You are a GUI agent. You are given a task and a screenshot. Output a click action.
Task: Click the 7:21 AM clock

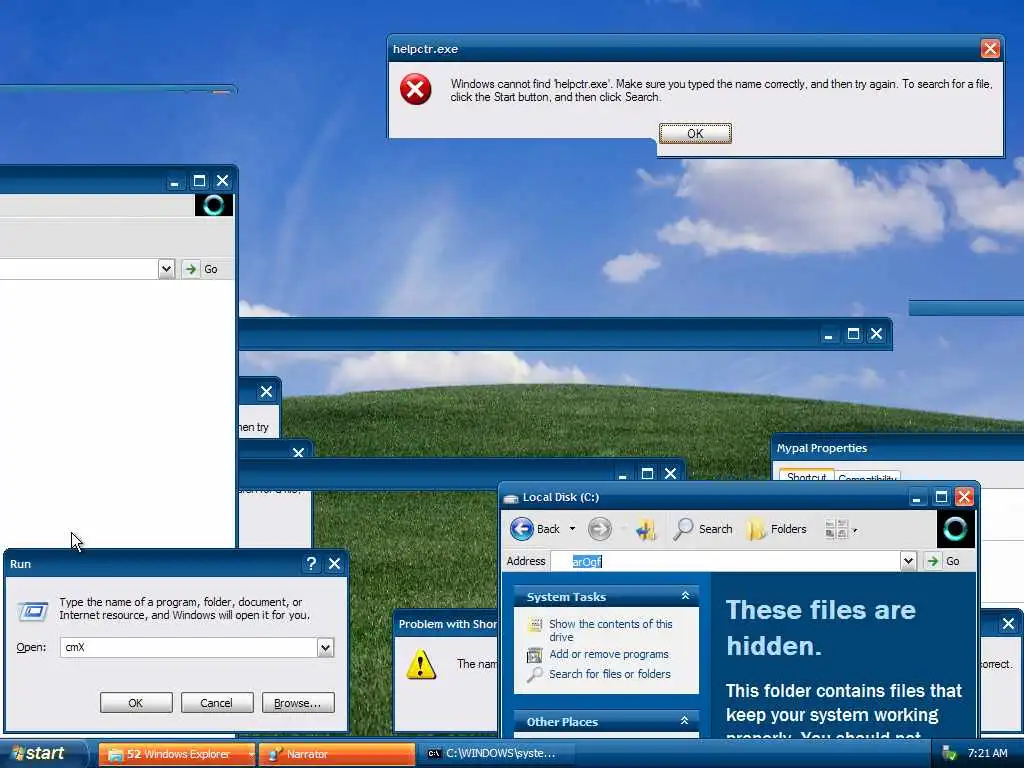click(x=987, y=754)
